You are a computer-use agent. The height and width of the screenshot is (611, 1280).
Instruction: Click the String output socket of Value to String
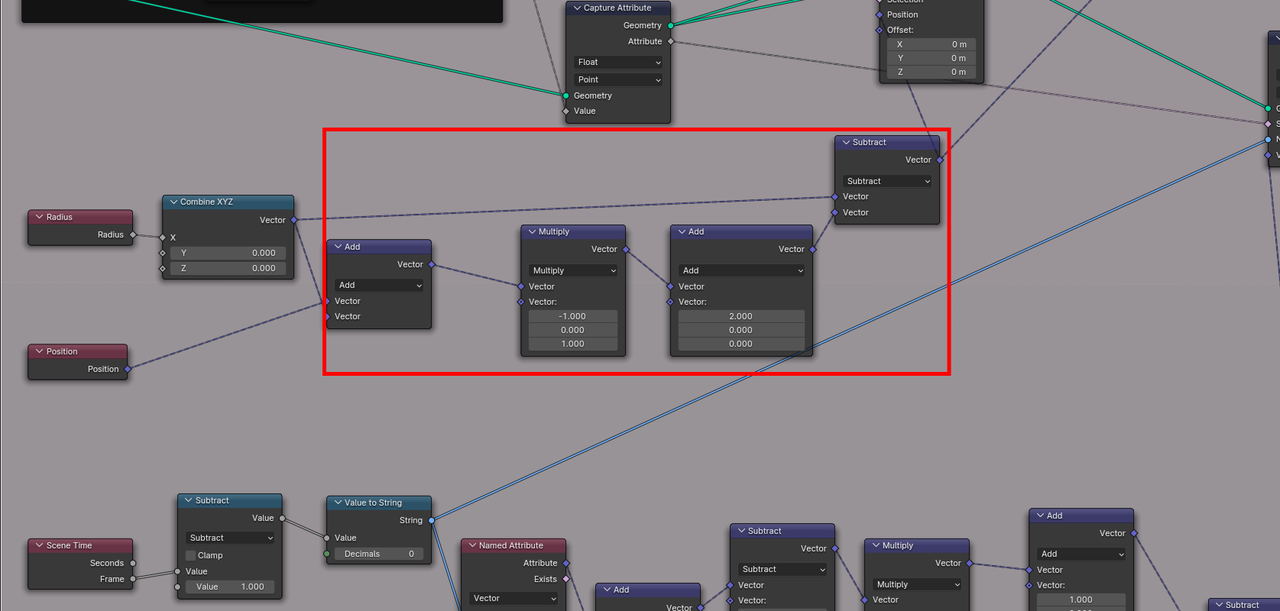431,520
